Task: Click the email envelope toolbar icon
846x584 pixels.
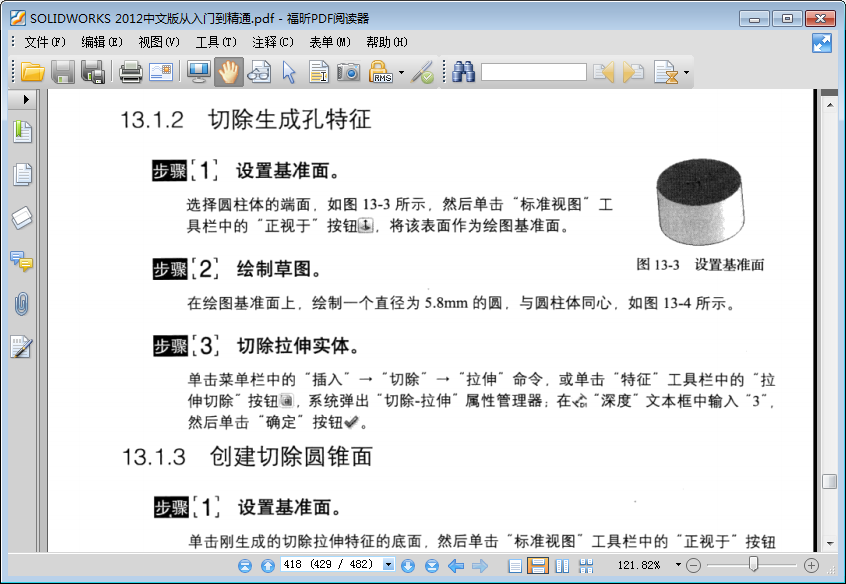Action: tap(161, 72)
